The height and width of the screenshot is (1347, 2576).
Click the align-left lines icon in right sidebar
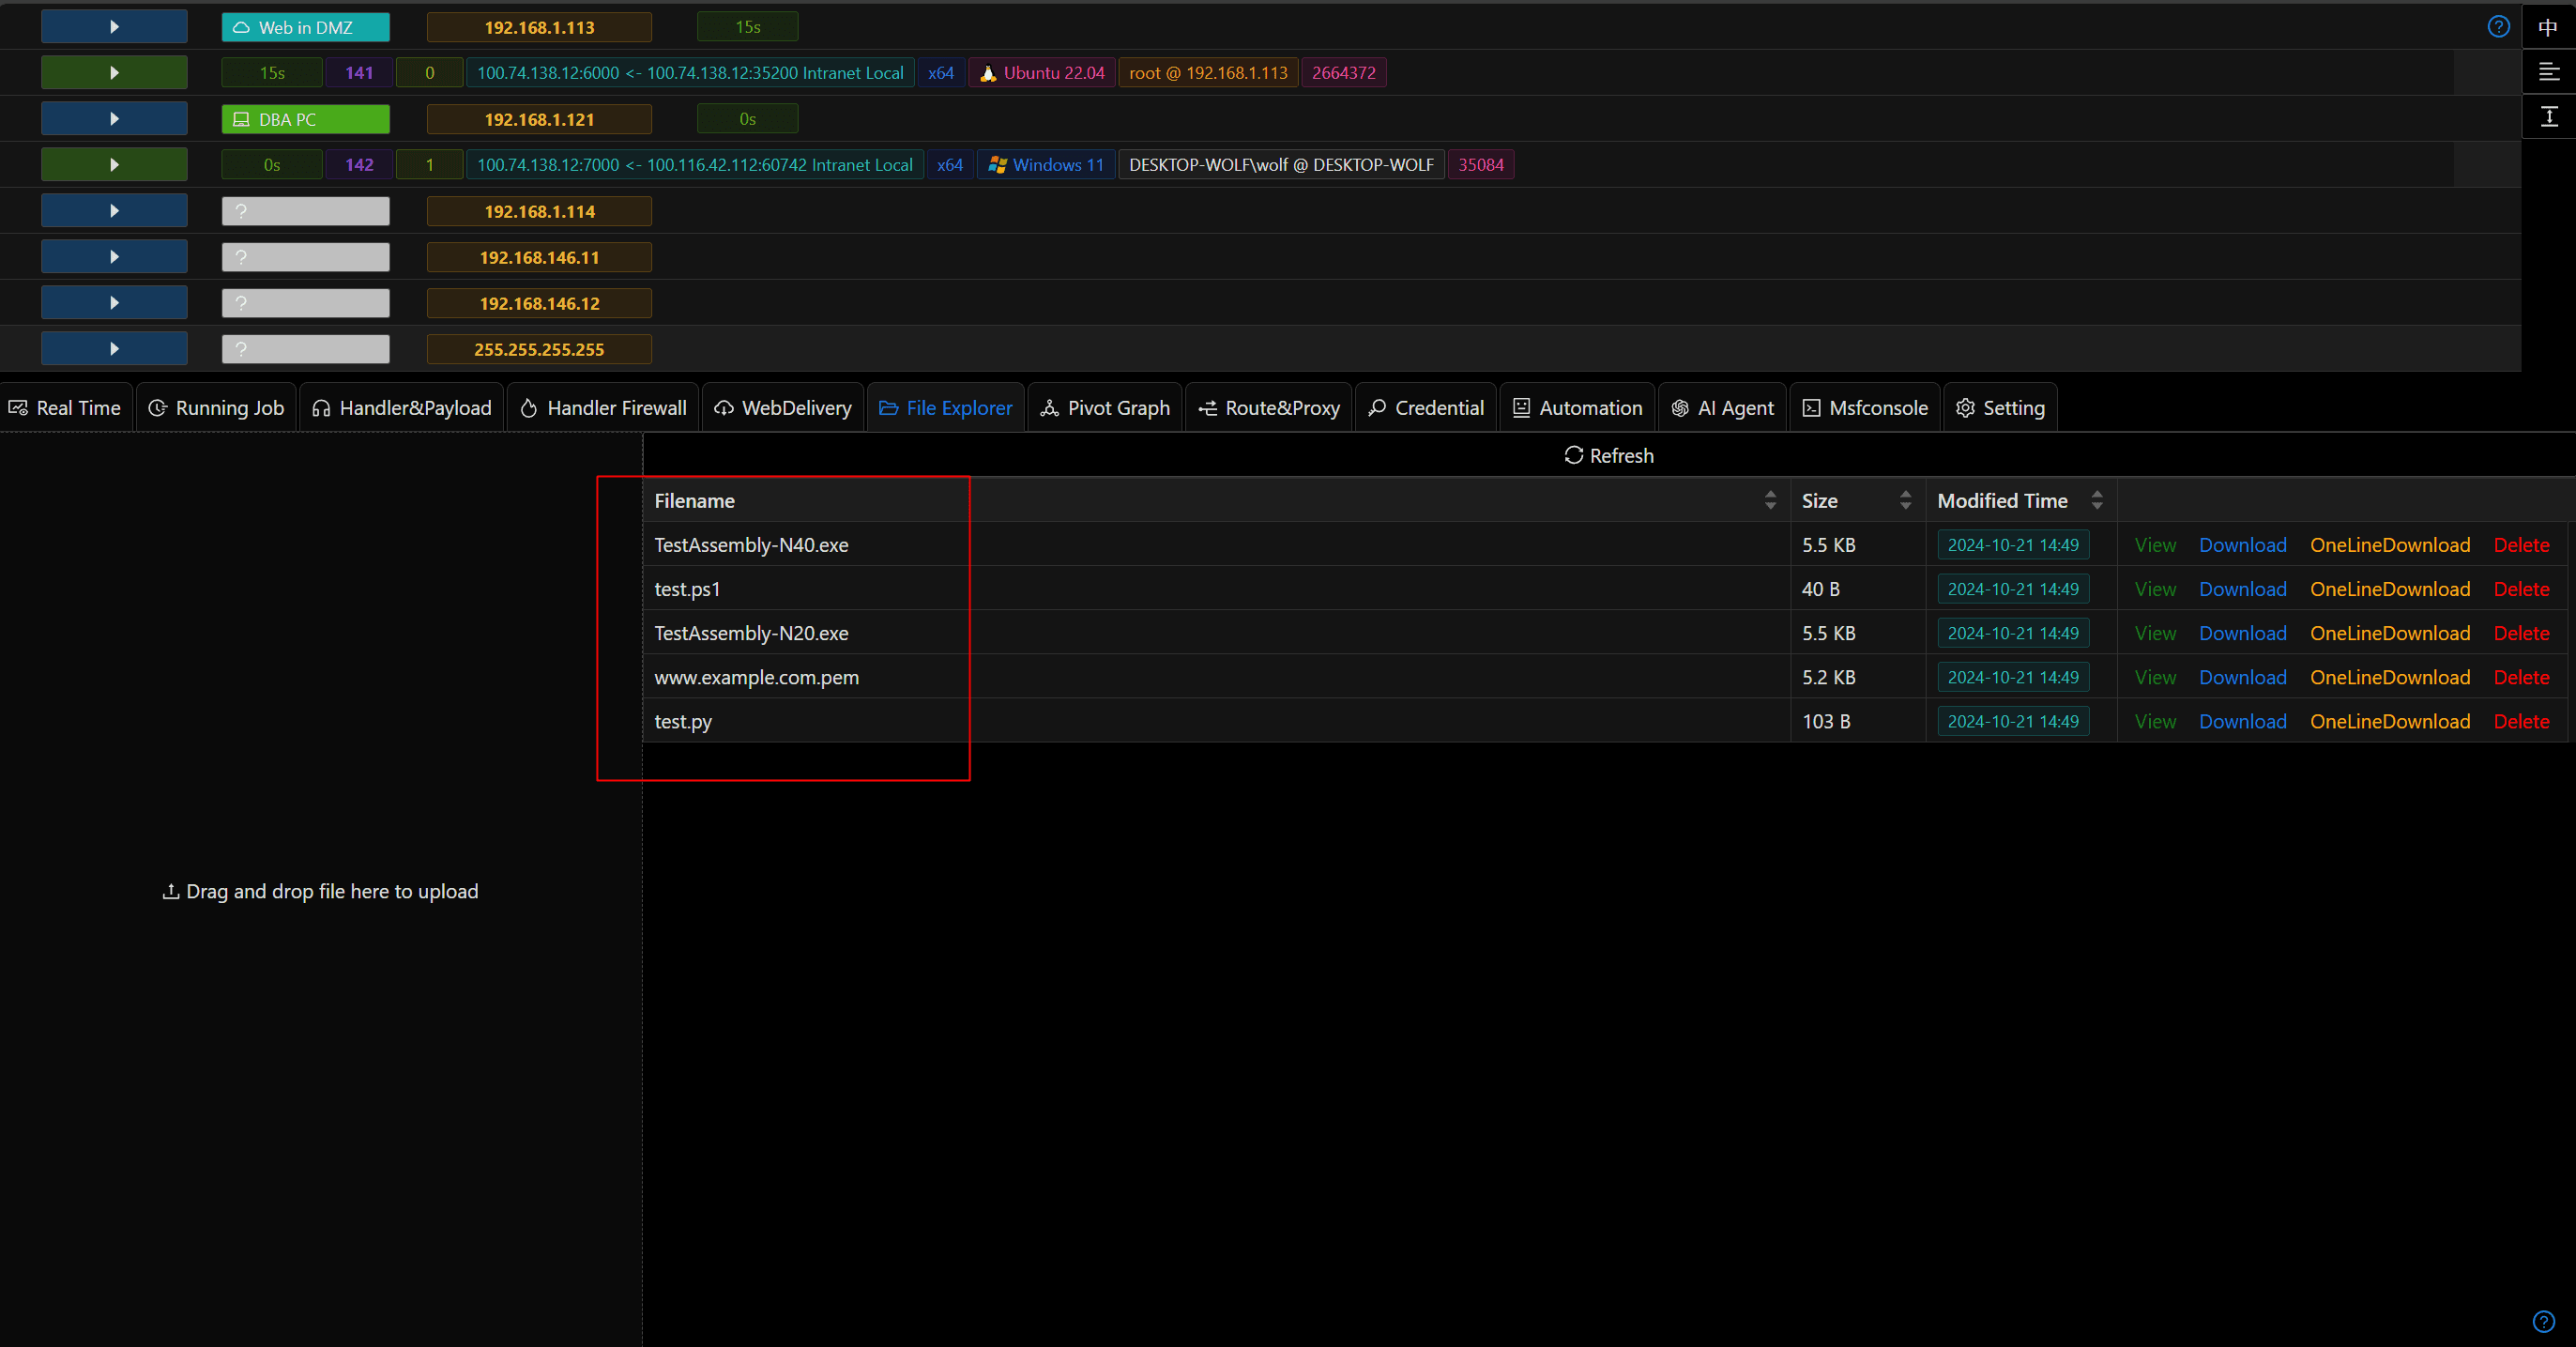pyautogui.click(x=2548, y=72)
